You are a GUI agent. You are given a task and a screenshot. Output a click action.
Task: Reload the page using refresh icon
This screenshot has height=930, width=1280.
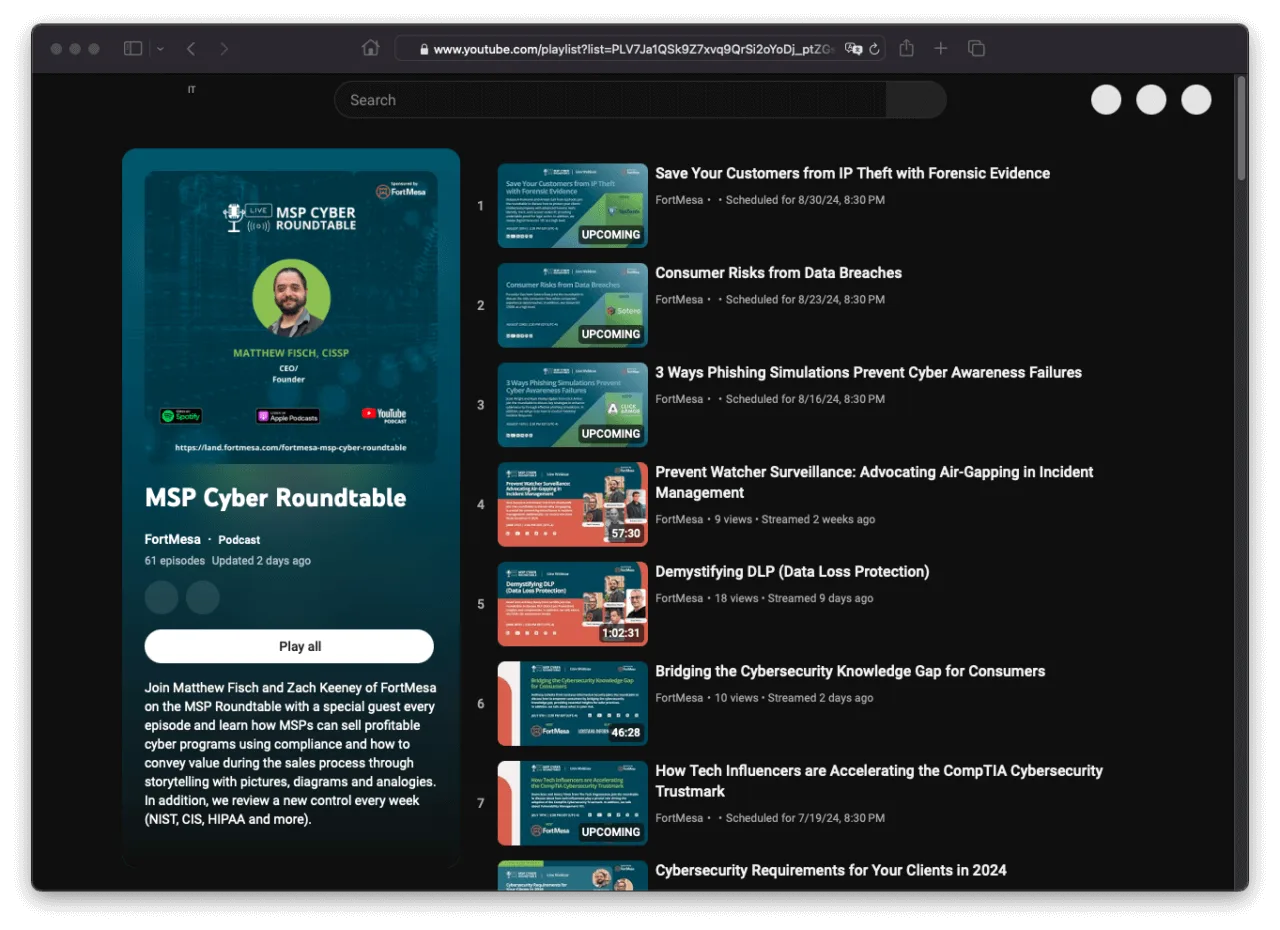tap(874, 48)
